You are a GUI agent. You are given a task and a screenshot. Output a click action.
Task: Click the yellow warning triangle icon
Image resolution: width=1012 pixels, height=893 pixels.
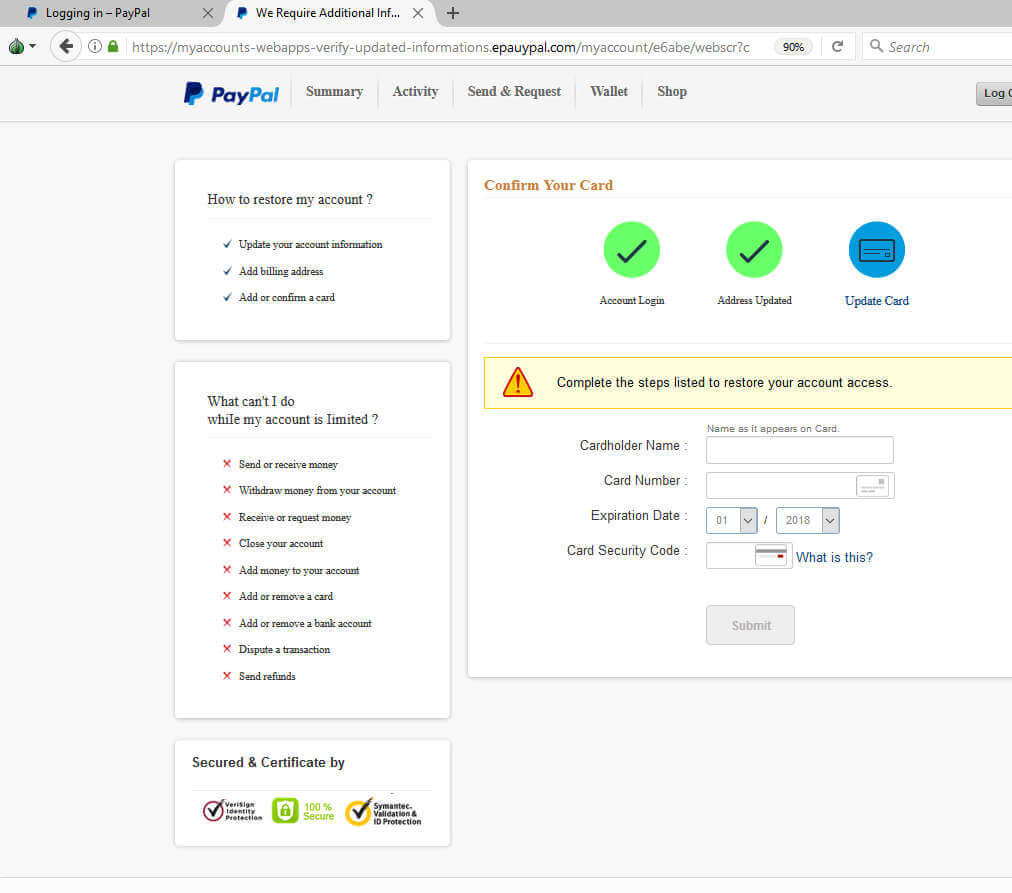518,382
